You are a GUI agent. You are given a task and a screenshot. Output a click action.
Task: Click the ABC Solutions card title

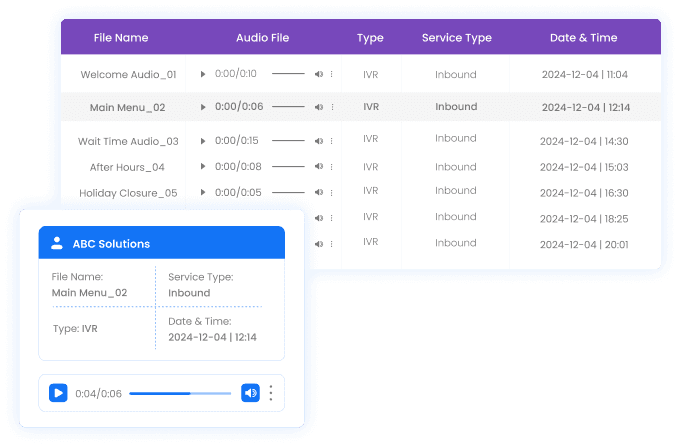pyautogui.click(x=111, y=244)
